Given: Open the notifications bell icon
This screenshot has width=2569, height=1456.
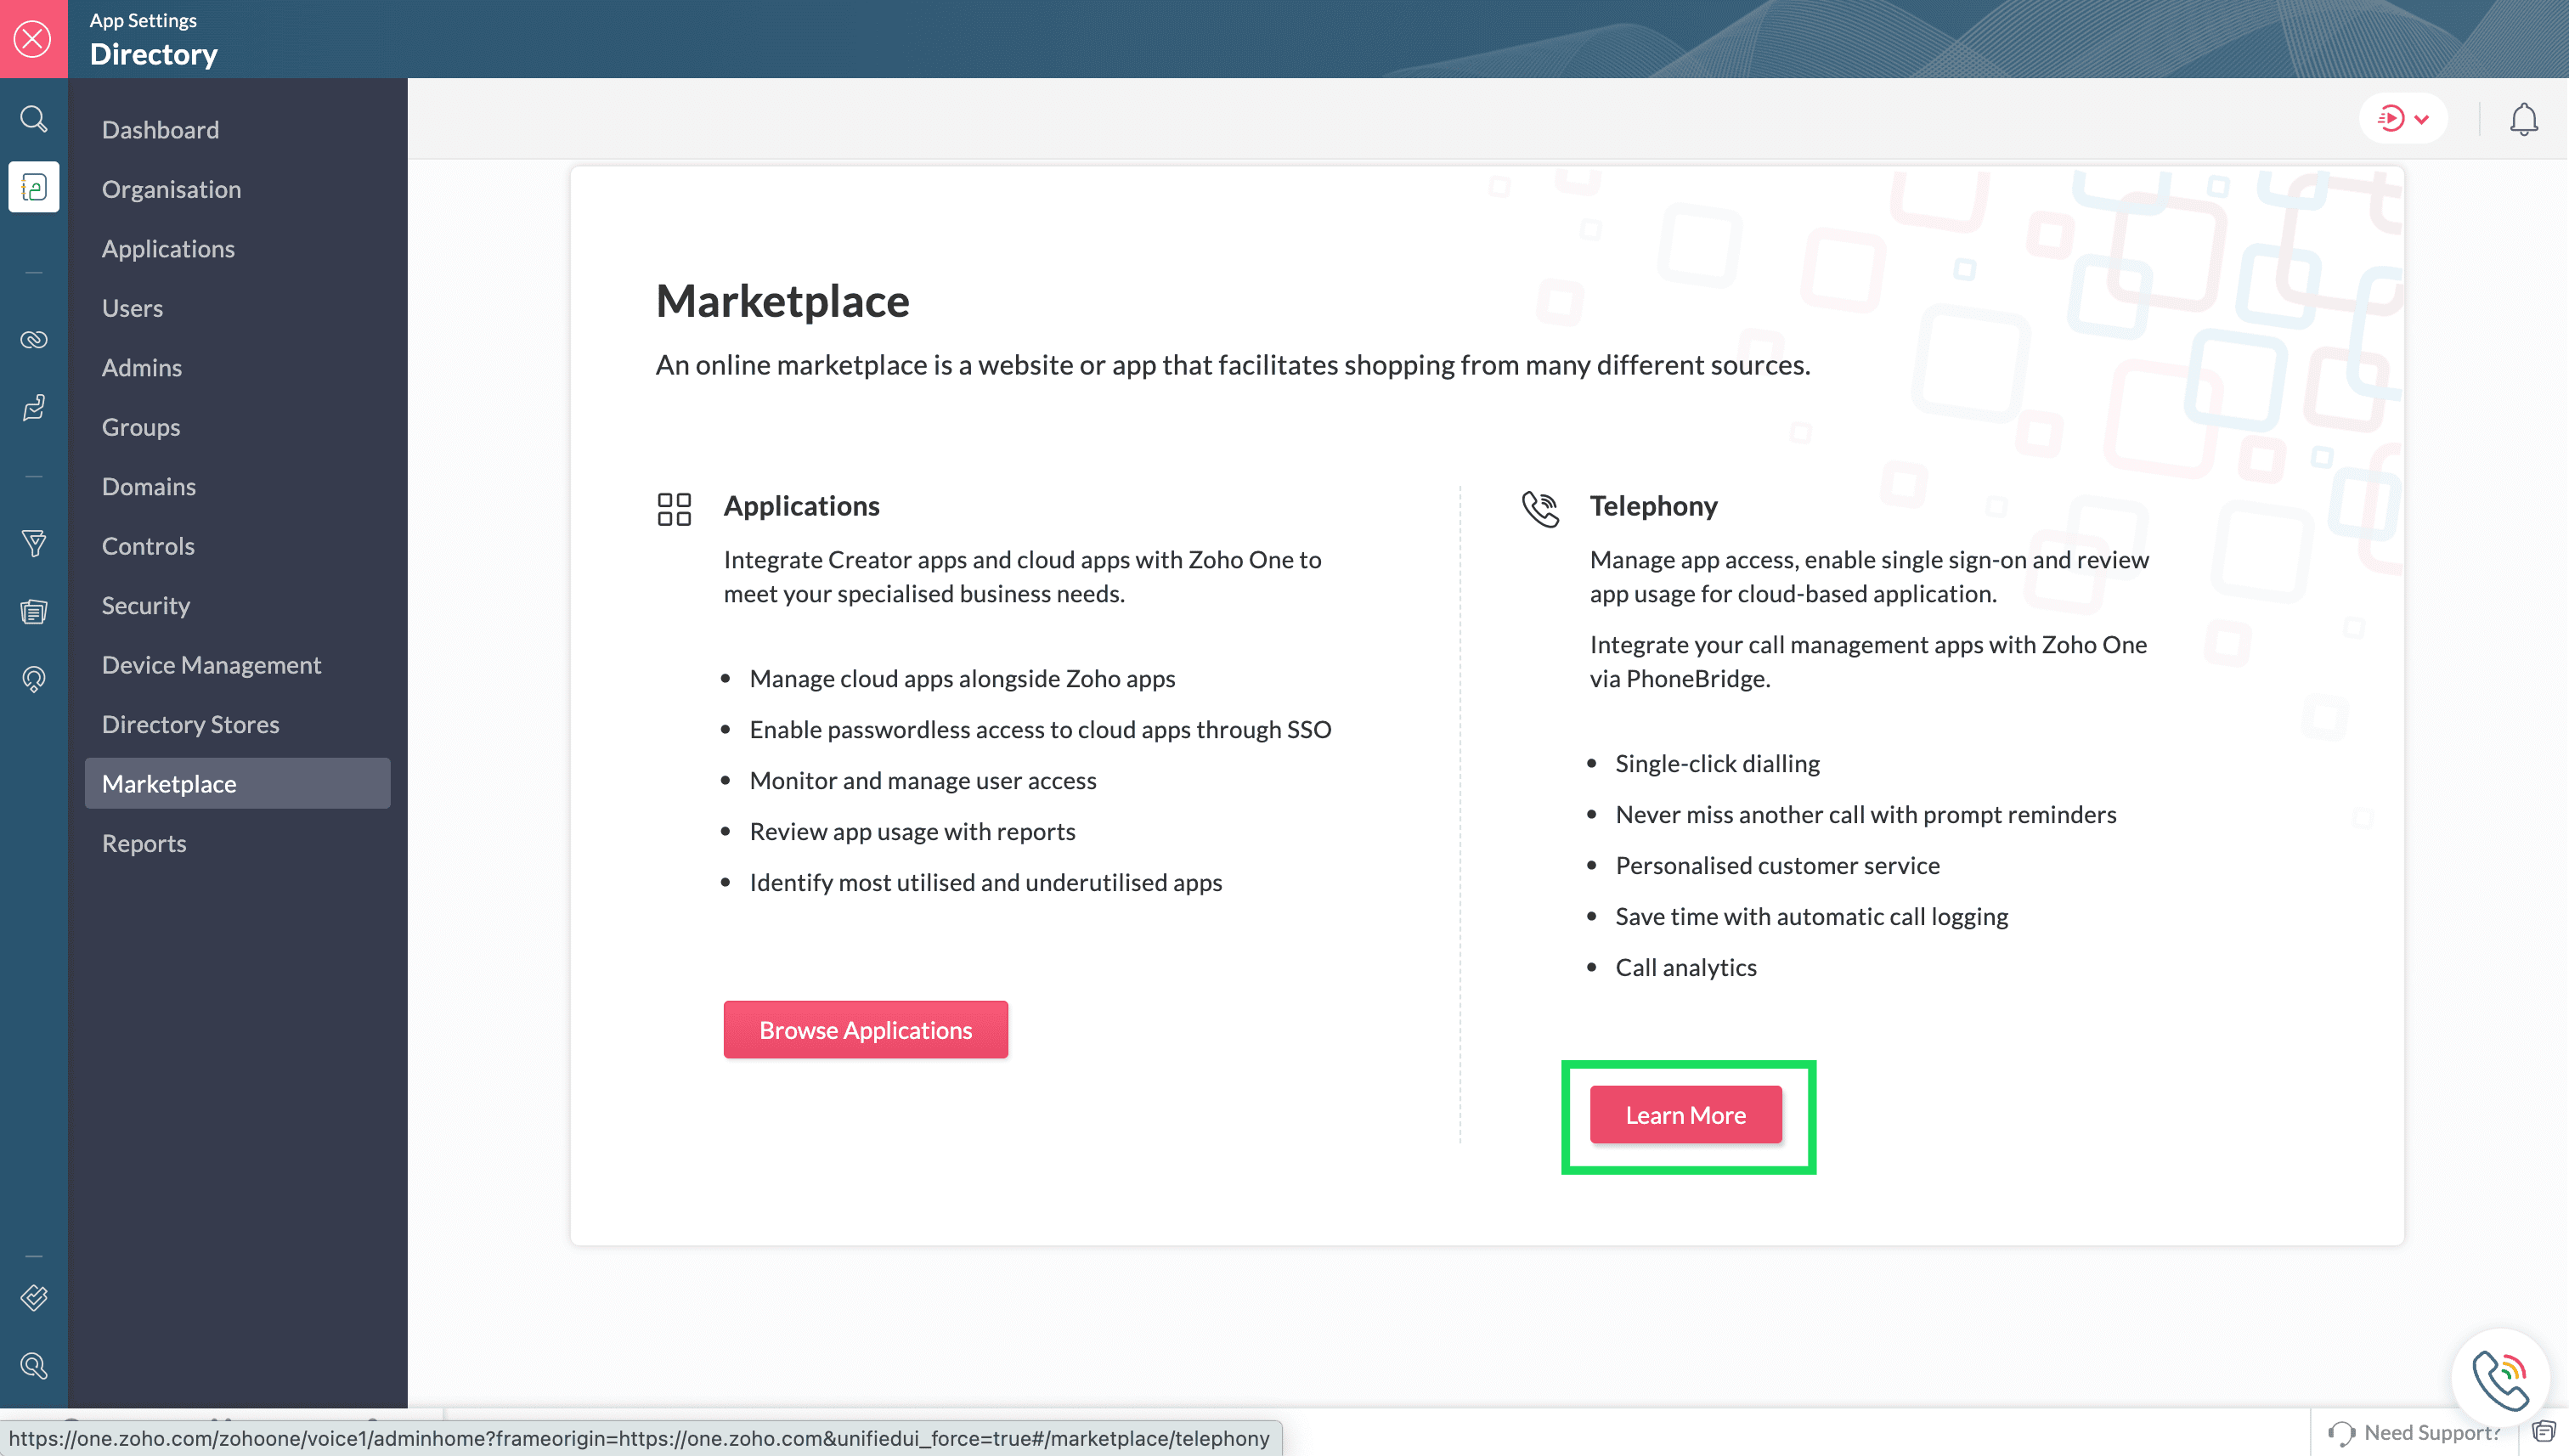Looking at the screenshot, I should pos(2523,119).
